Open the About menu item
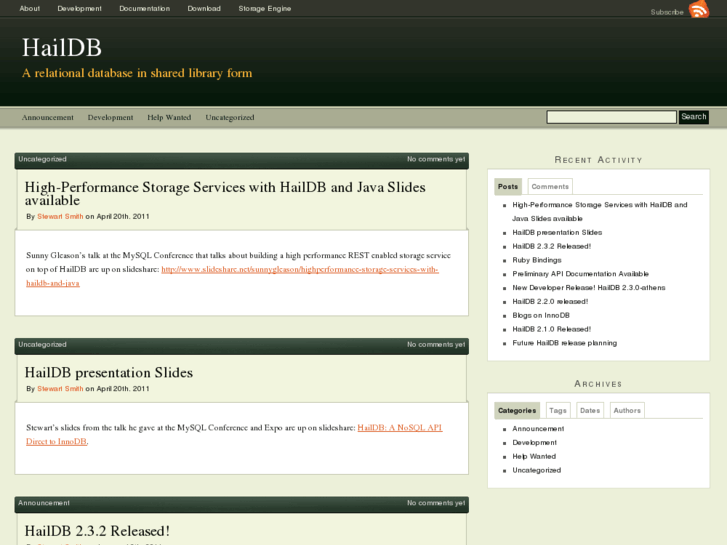The width and height of the screenshot is (727, 545). point(30,8)
